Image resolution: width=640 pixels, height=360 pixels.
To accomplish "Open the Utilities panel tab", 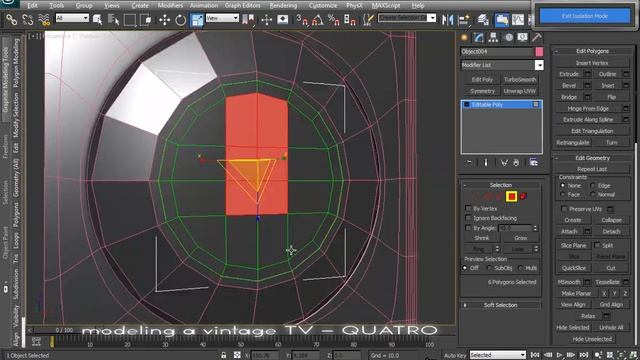I will 537,38.
